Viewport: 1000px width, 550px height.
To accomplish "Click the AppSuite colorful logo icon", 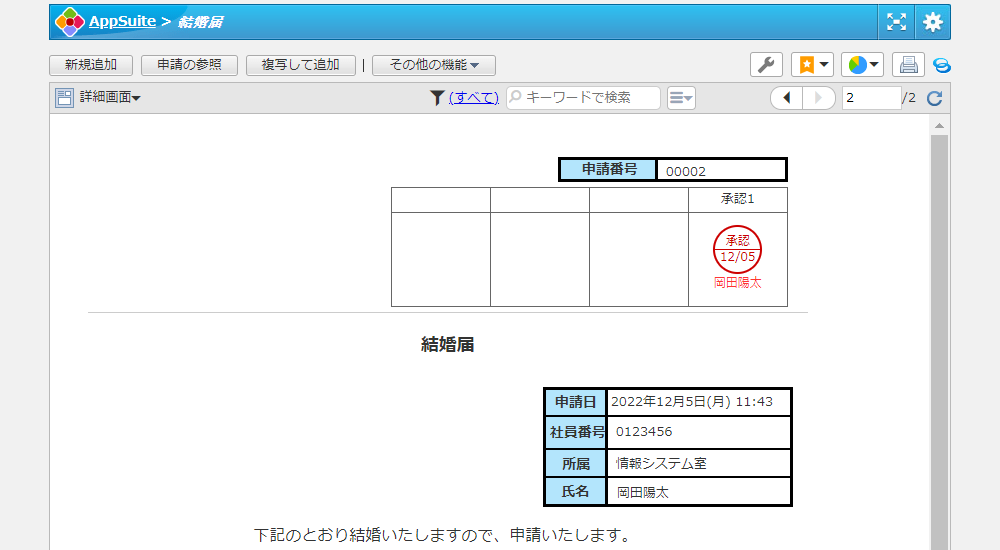I will (x=70, y=22).
